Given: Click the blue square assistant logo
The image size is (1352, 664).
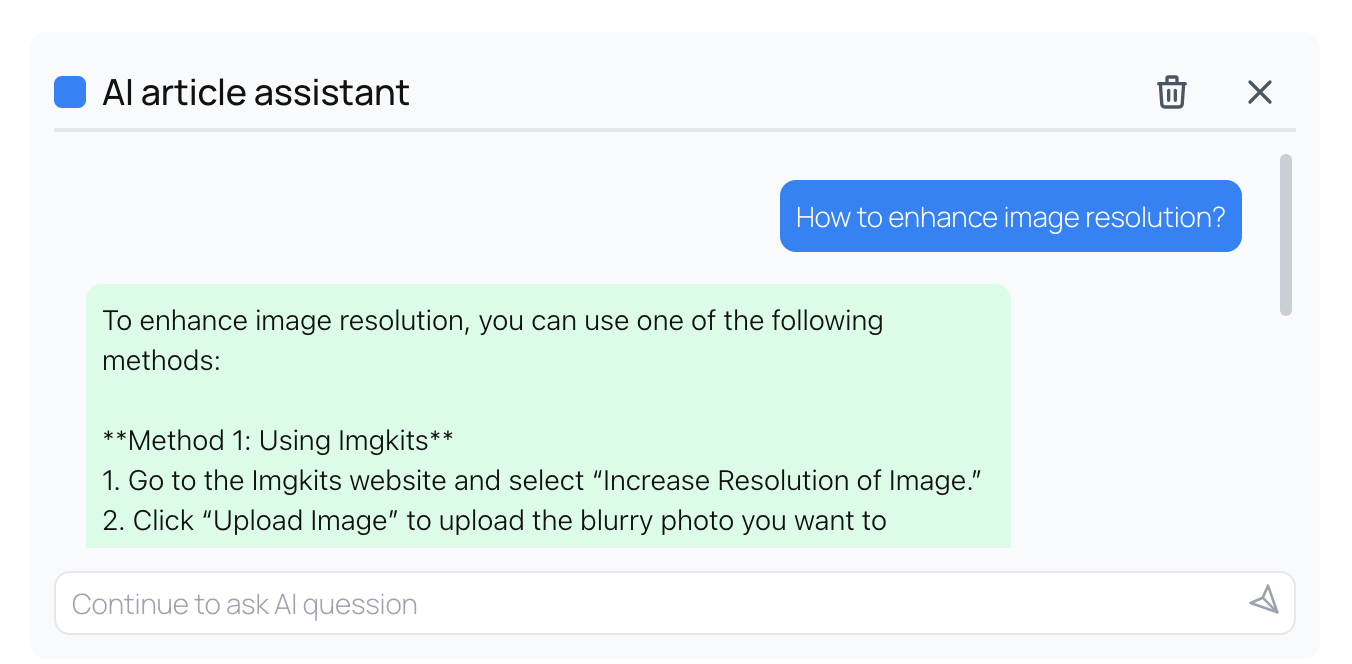Looking at the screenshot, I should click(x=70, y=92).
